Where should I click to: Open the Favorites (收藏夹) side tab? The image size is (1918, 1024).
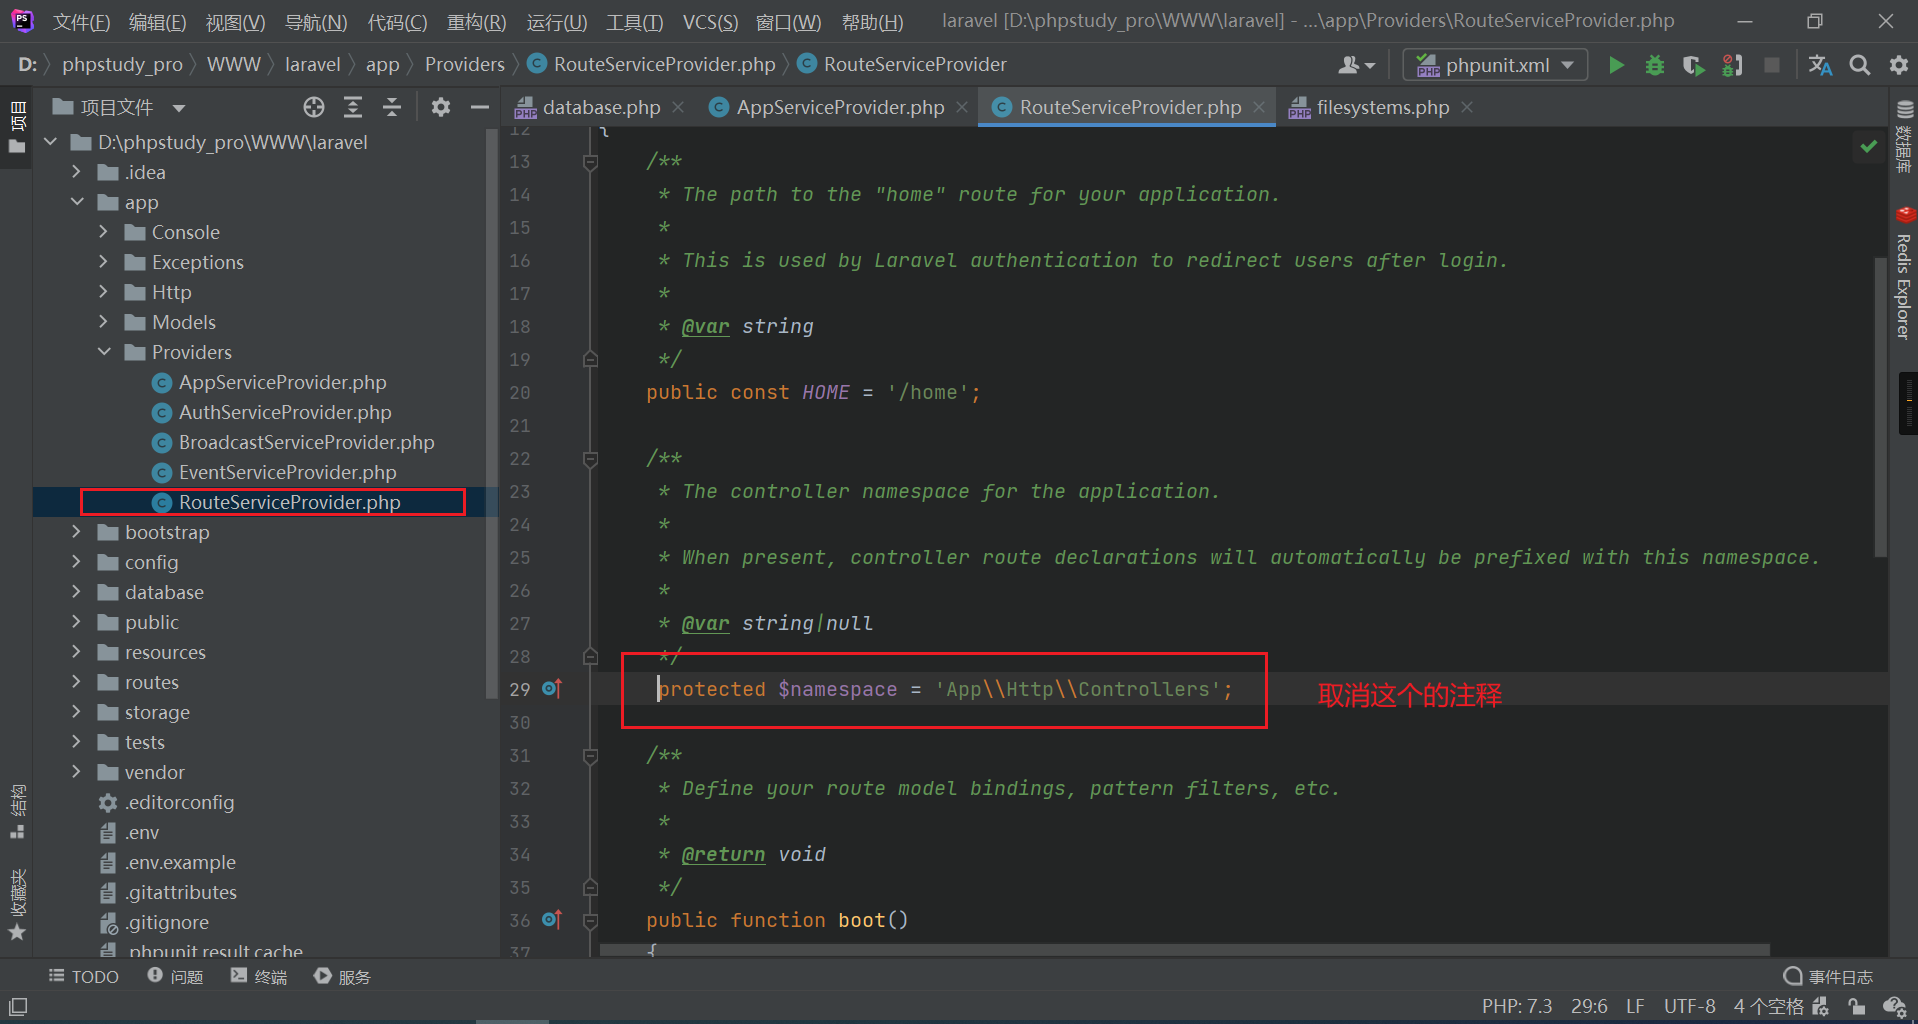(17, 905)
